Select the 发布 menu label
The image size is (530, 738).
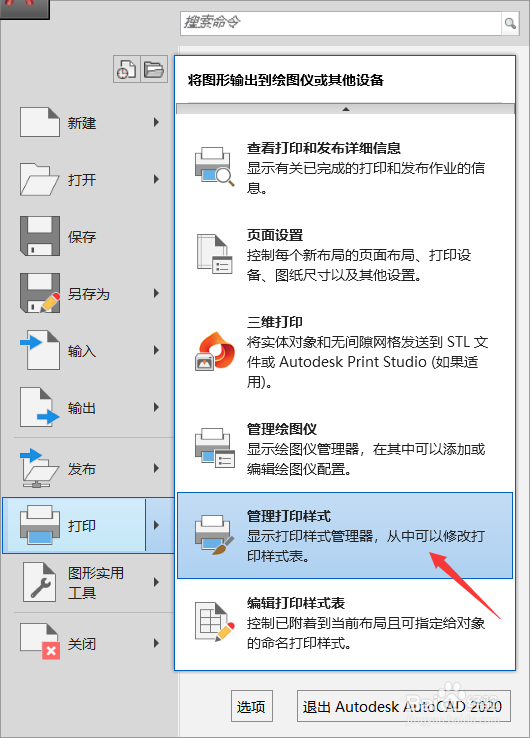click(x=82, y=469)
